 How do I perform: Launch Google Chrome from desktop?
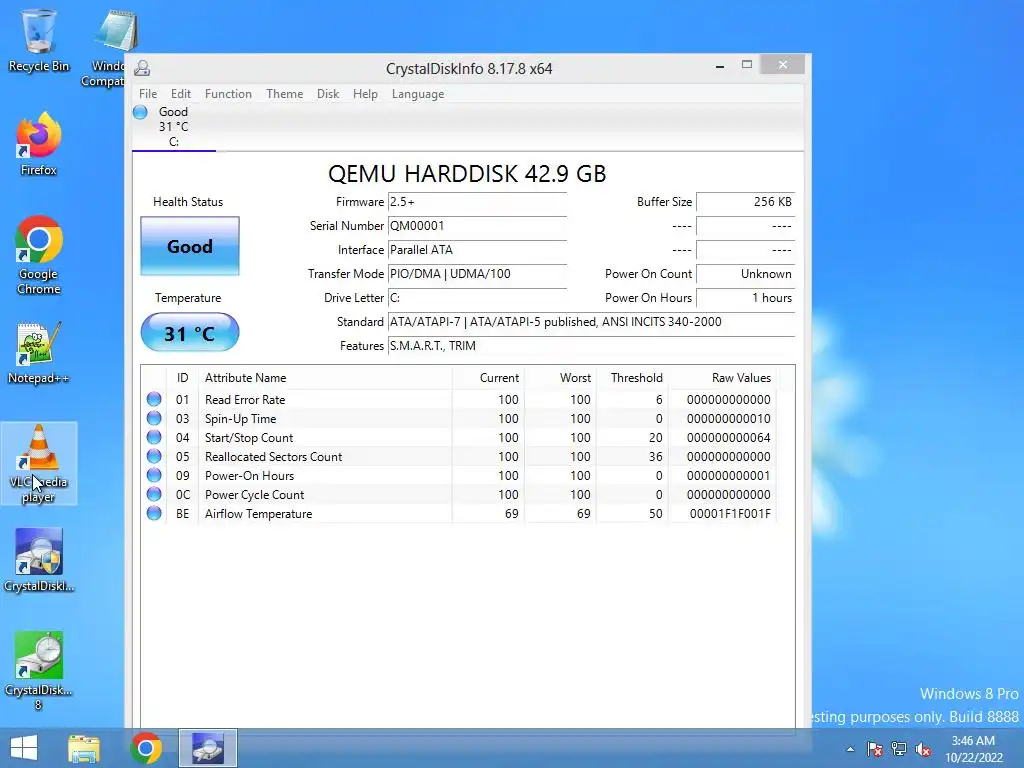point(39,255)
